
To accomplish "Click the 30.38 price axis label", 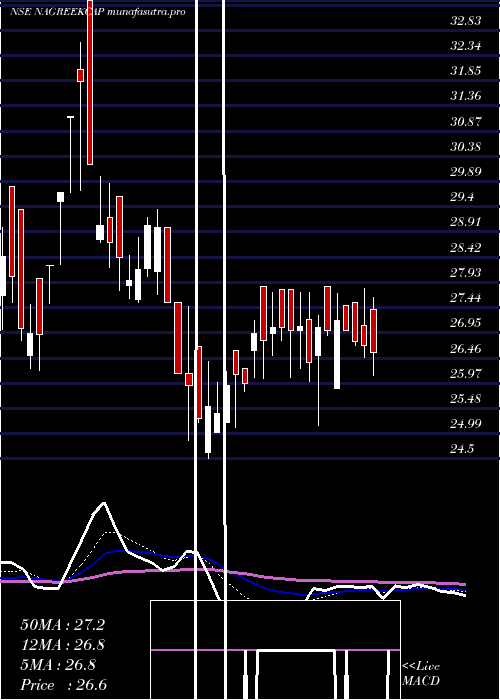I will click(466, 146).
